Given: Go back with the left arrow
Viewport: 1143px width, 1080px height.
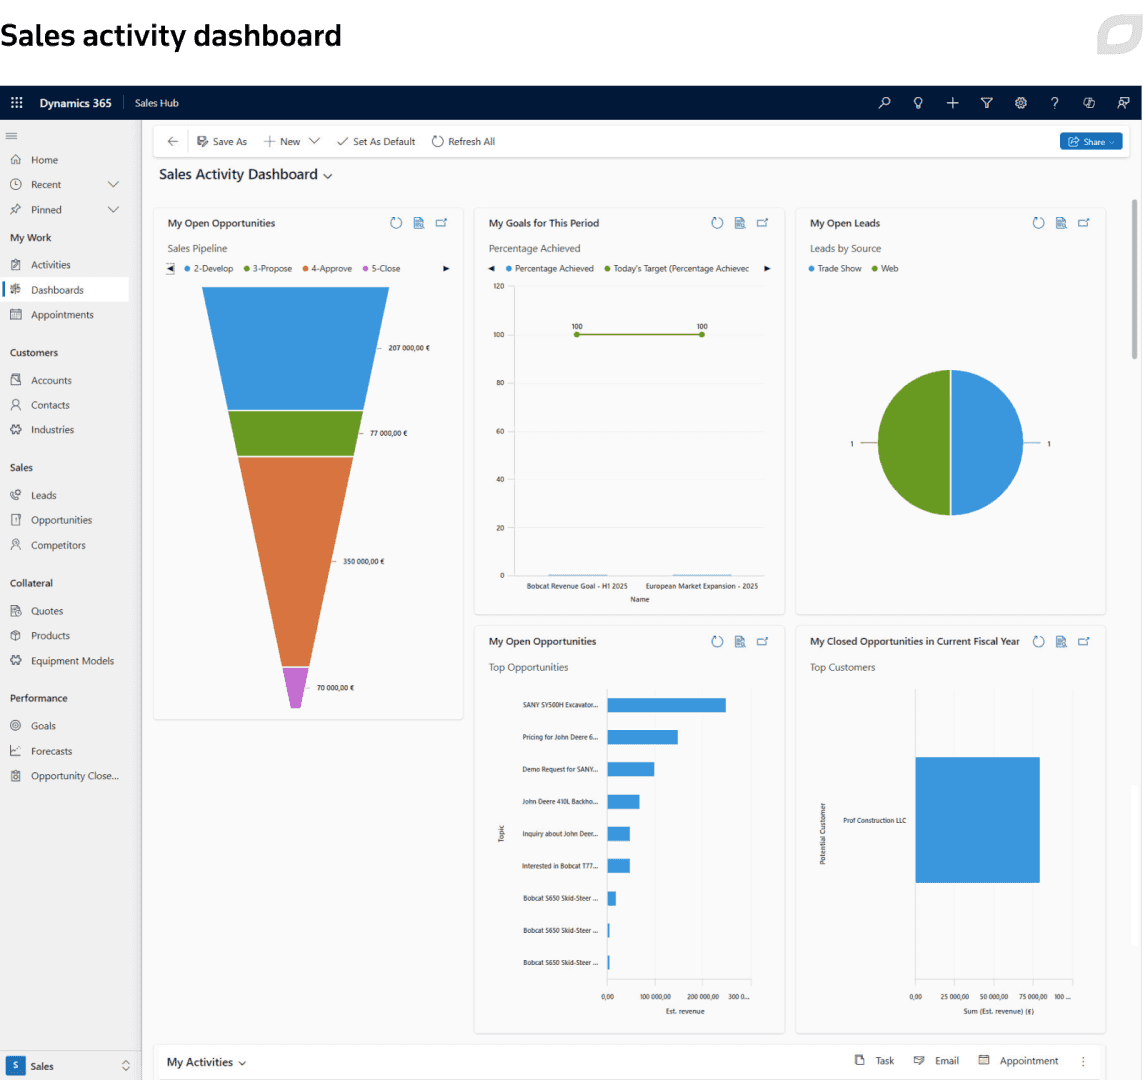Looking at the screenshot, I should click(x=172, y=141).
